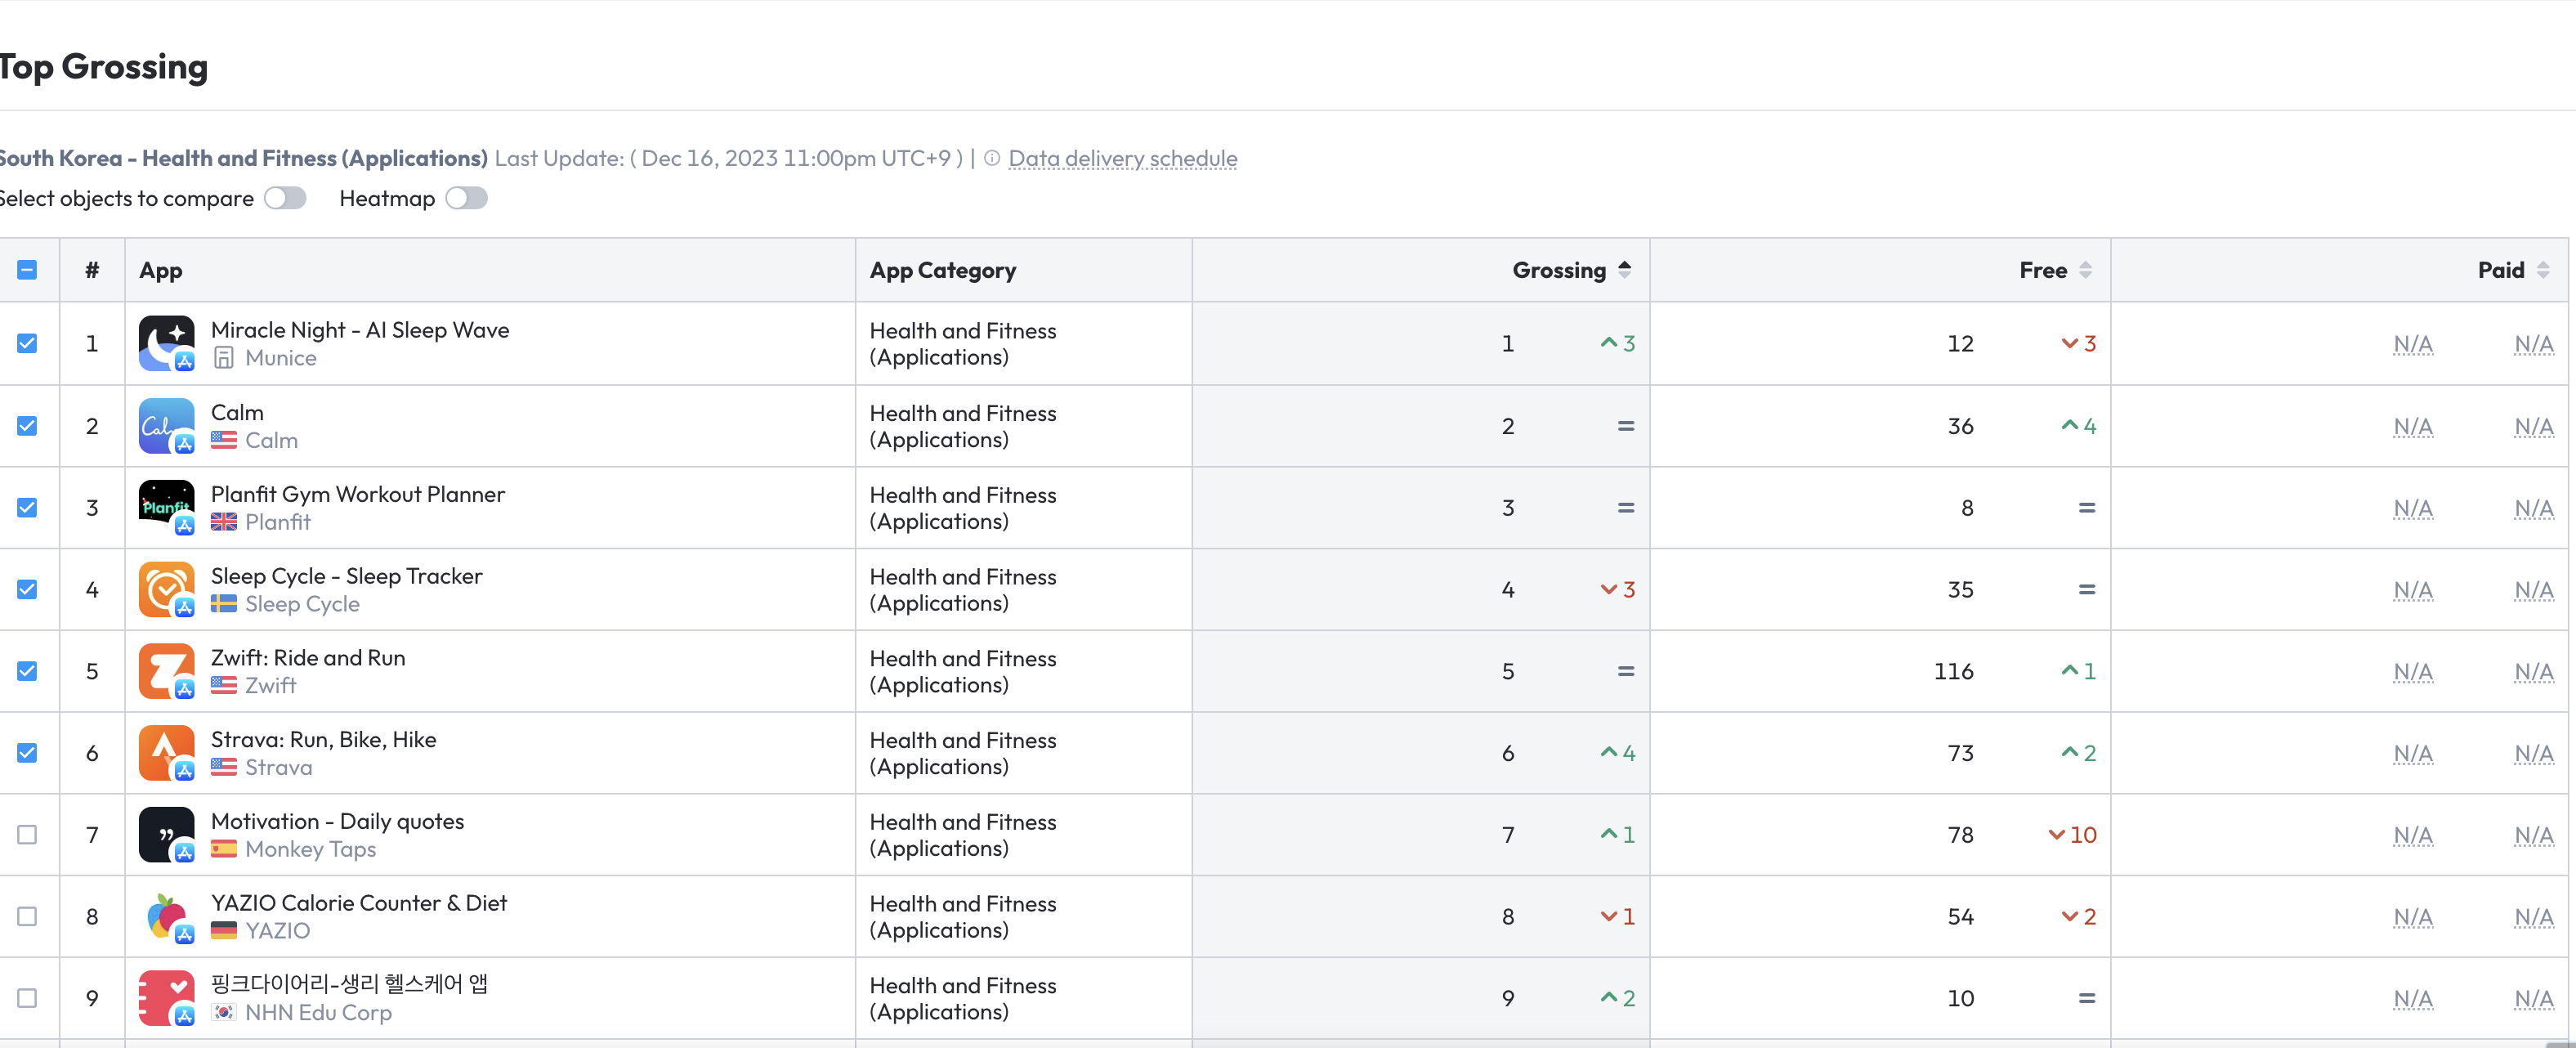Open the NHN Edu Corp app icon

(x=166, y=998)
